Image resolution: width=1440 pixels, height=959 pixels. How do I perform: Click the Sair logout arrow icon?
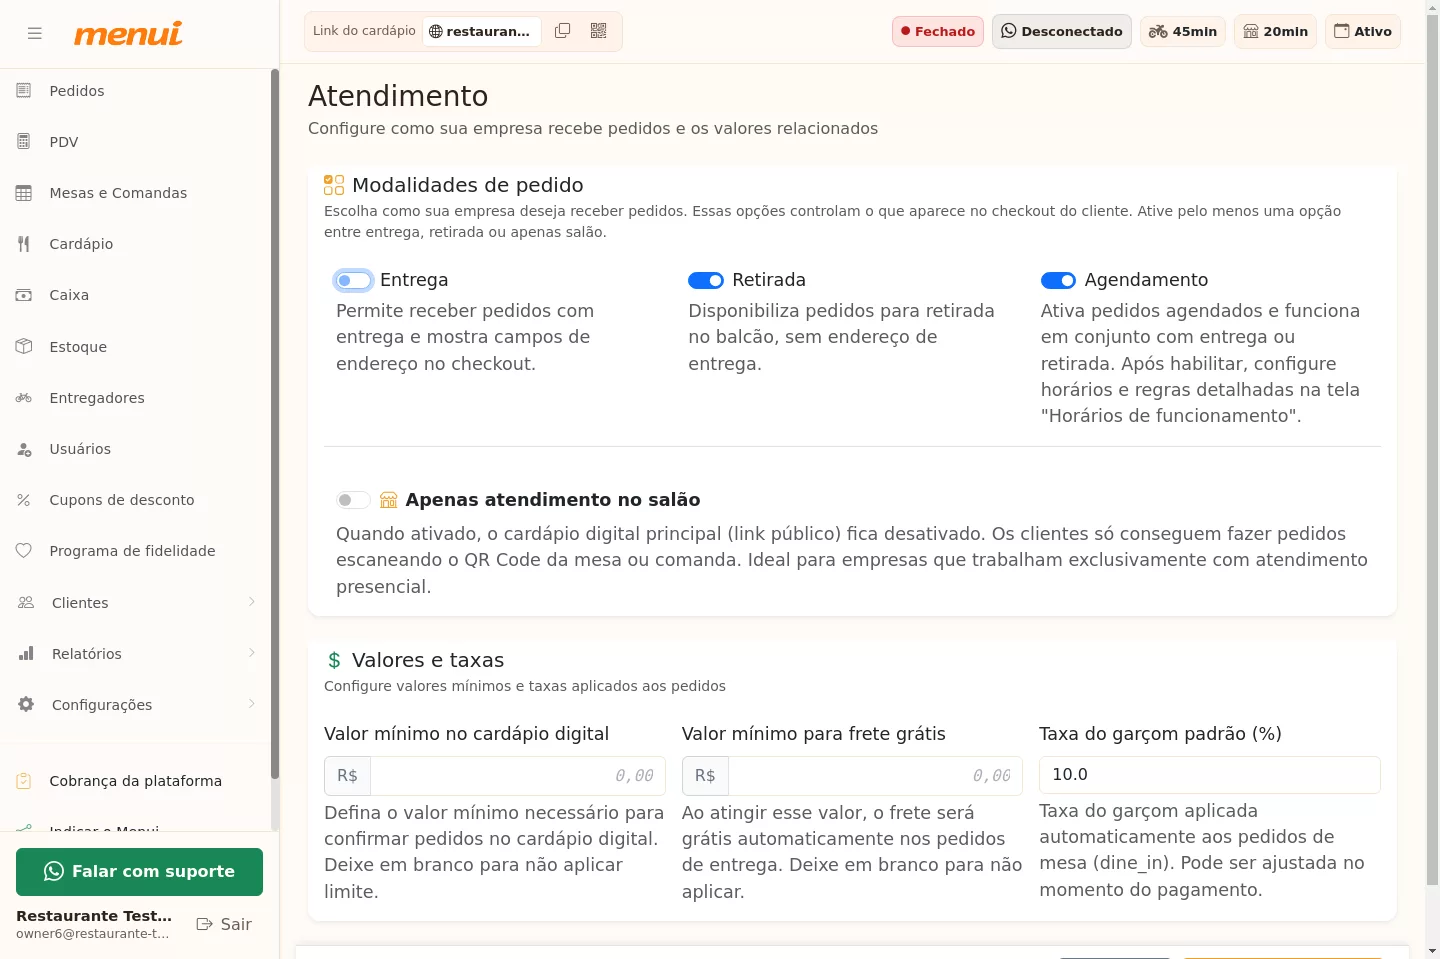[204, 924]
